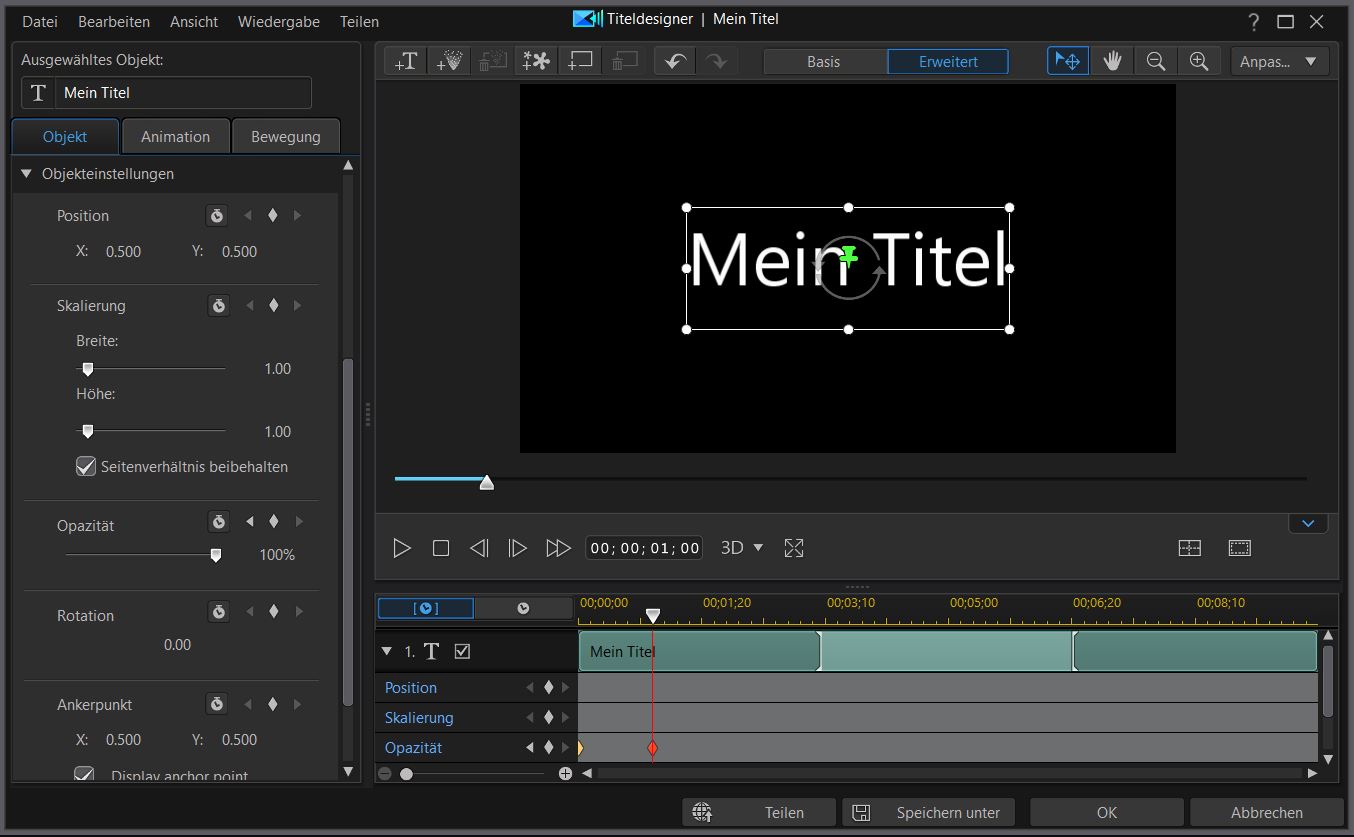1354x837 pixels.
Task: Open the Bearbeiten menu
Action: (x=114, y=21)
